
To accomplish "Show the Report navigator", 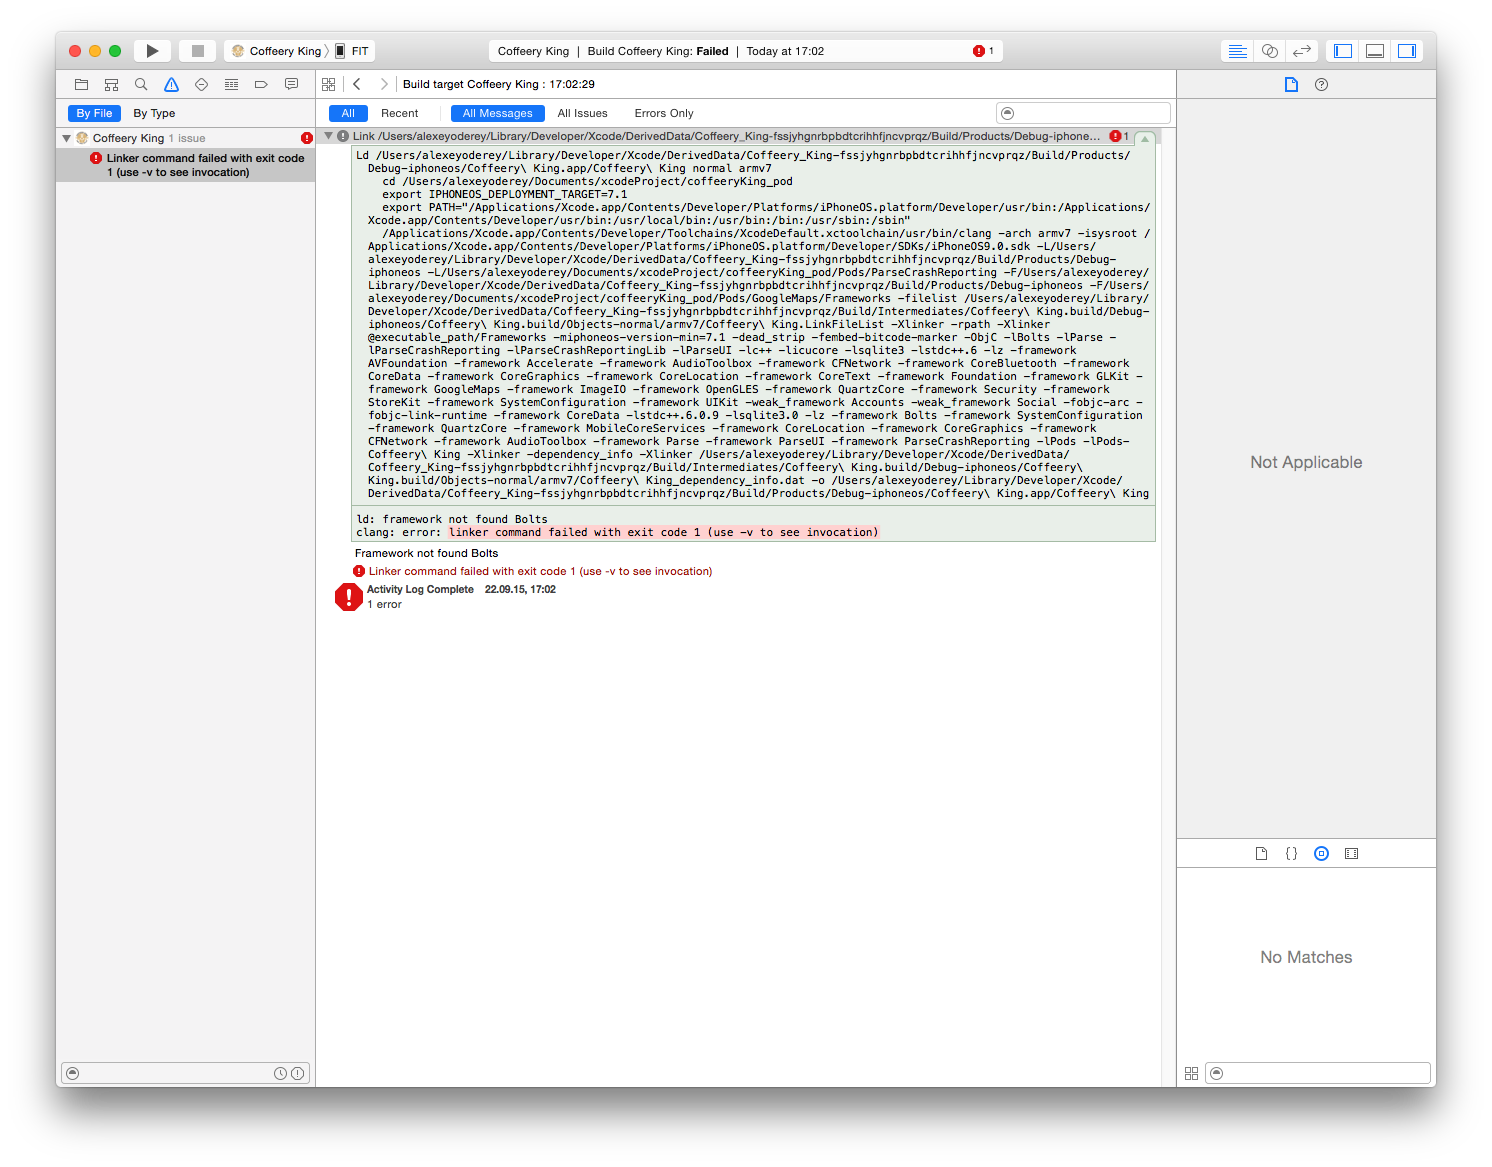I will click(x=291, y=85).
